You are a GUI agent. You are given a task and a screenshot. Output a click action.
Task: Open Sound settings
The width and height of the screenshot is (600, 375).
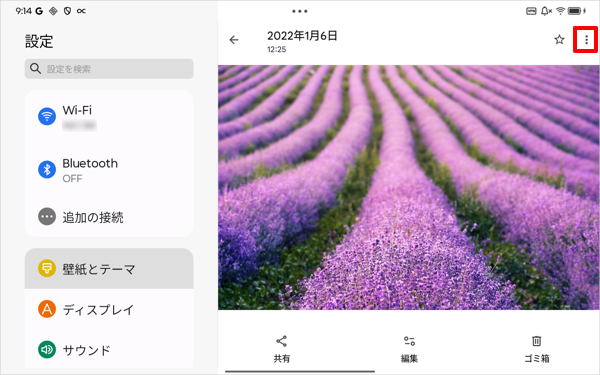pyautogui.click(x=109, y=349)
